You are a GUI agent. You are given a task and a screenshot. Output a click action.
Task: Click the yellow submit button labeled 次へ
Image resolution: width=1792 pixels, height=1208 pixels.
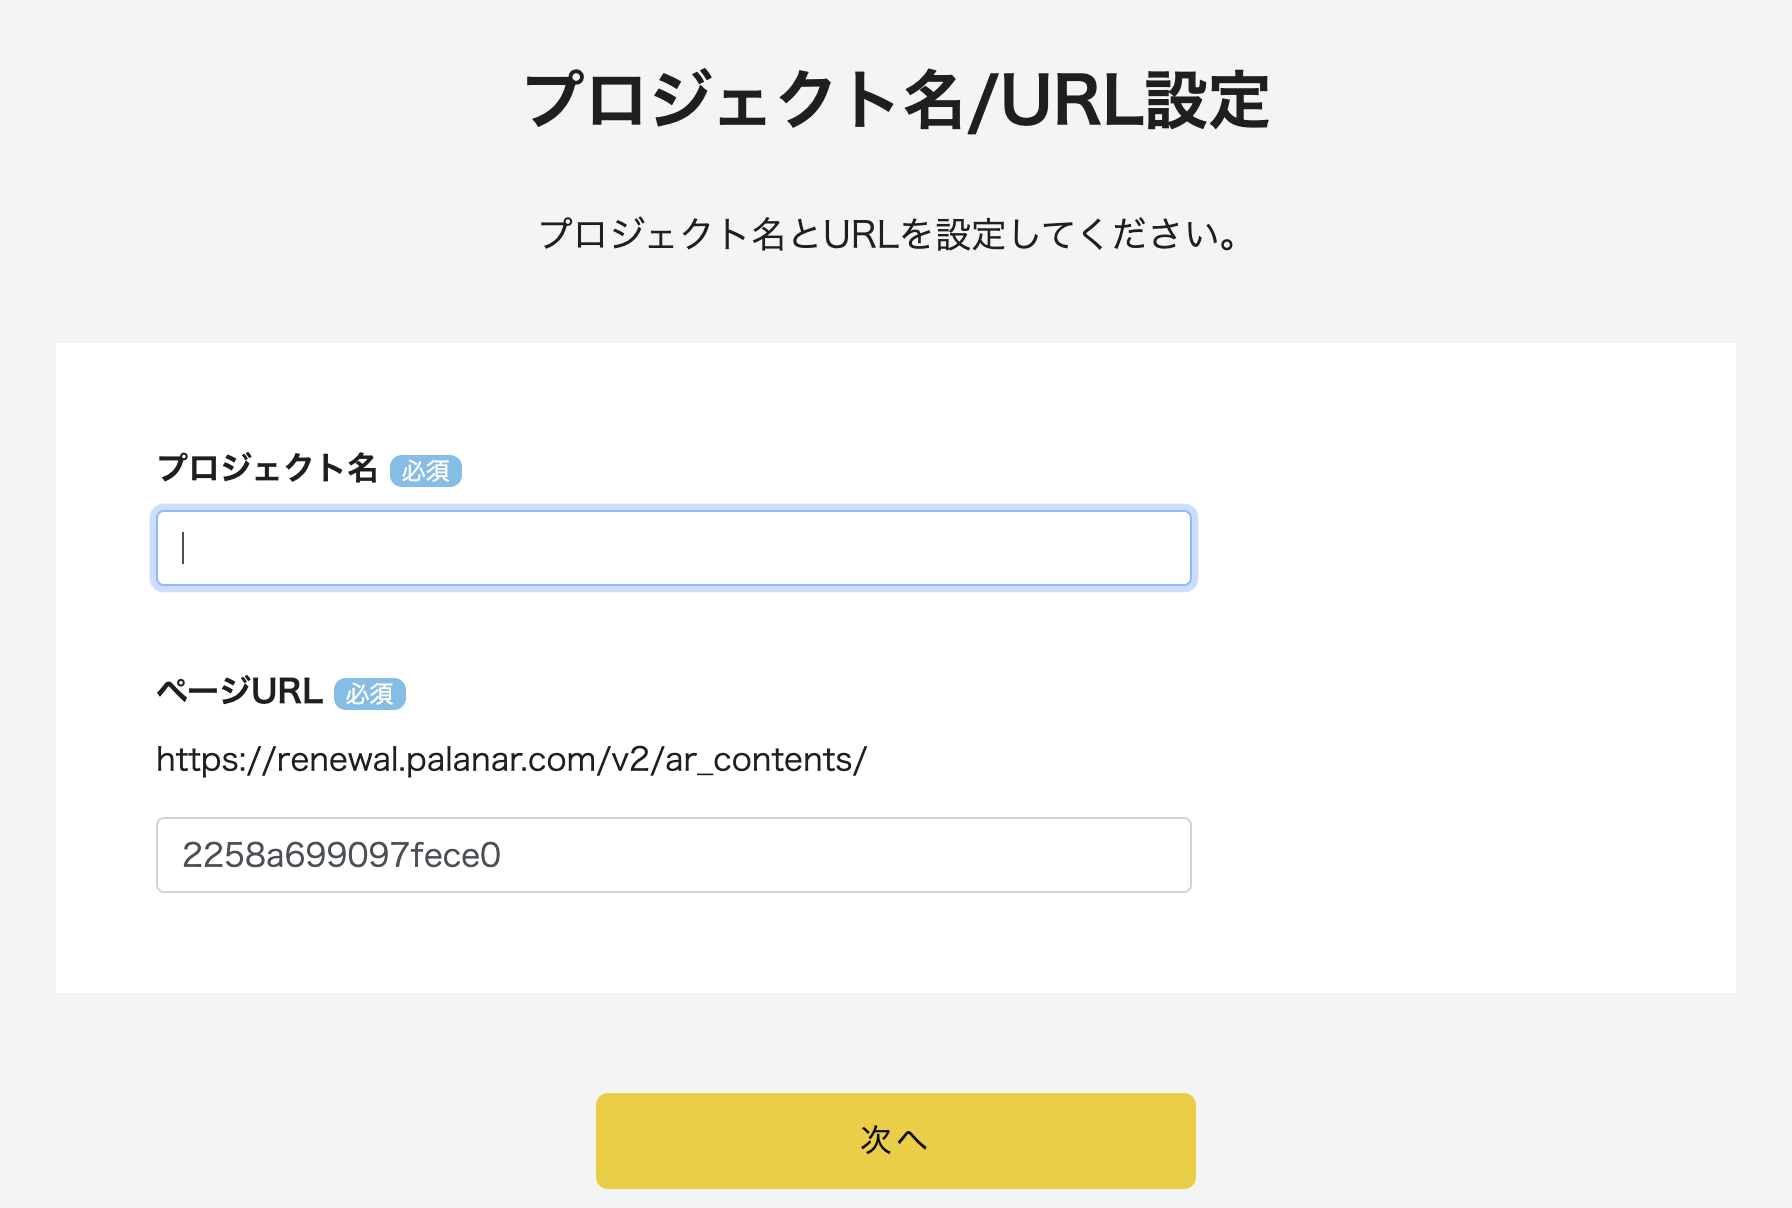(895, 1140)
